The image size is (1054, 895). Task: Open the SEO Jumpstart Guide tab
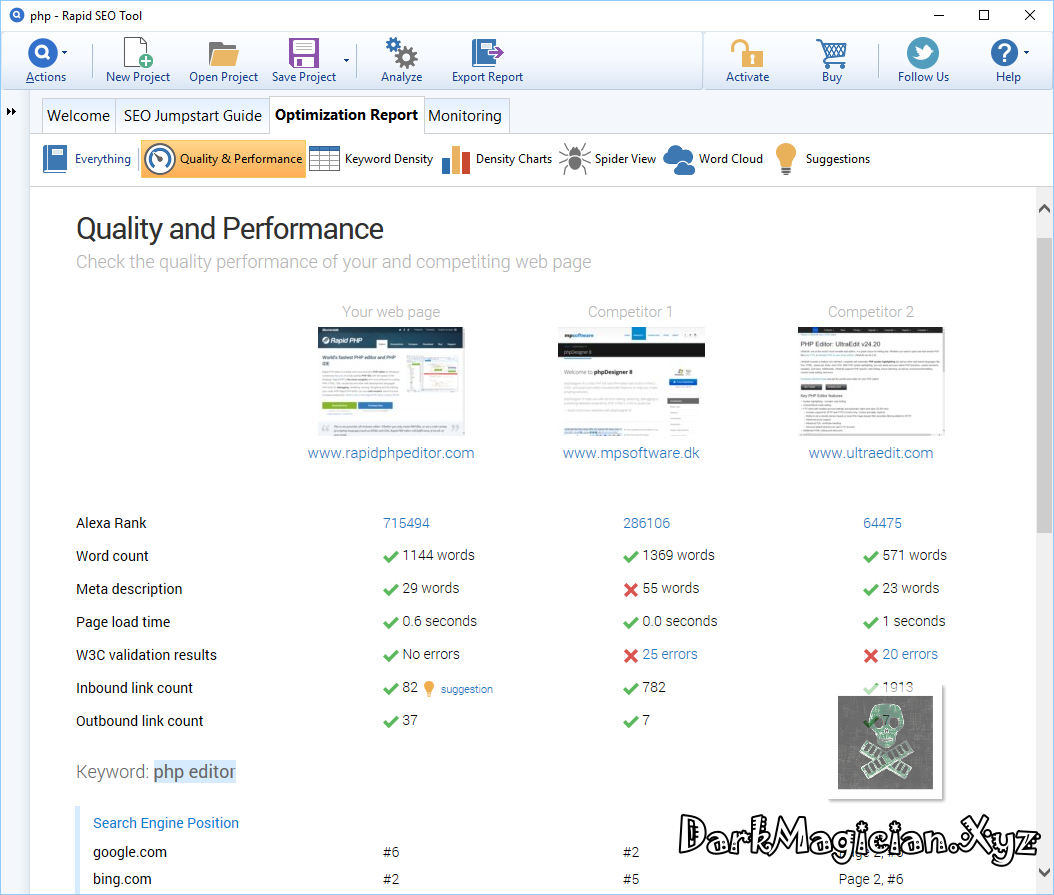(193, 116)
